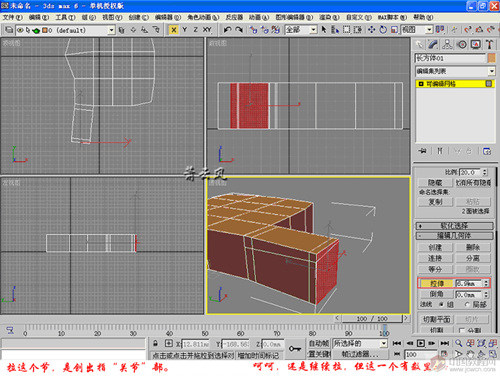
Task: Open the Edit menu
Action: coord(39,17)
